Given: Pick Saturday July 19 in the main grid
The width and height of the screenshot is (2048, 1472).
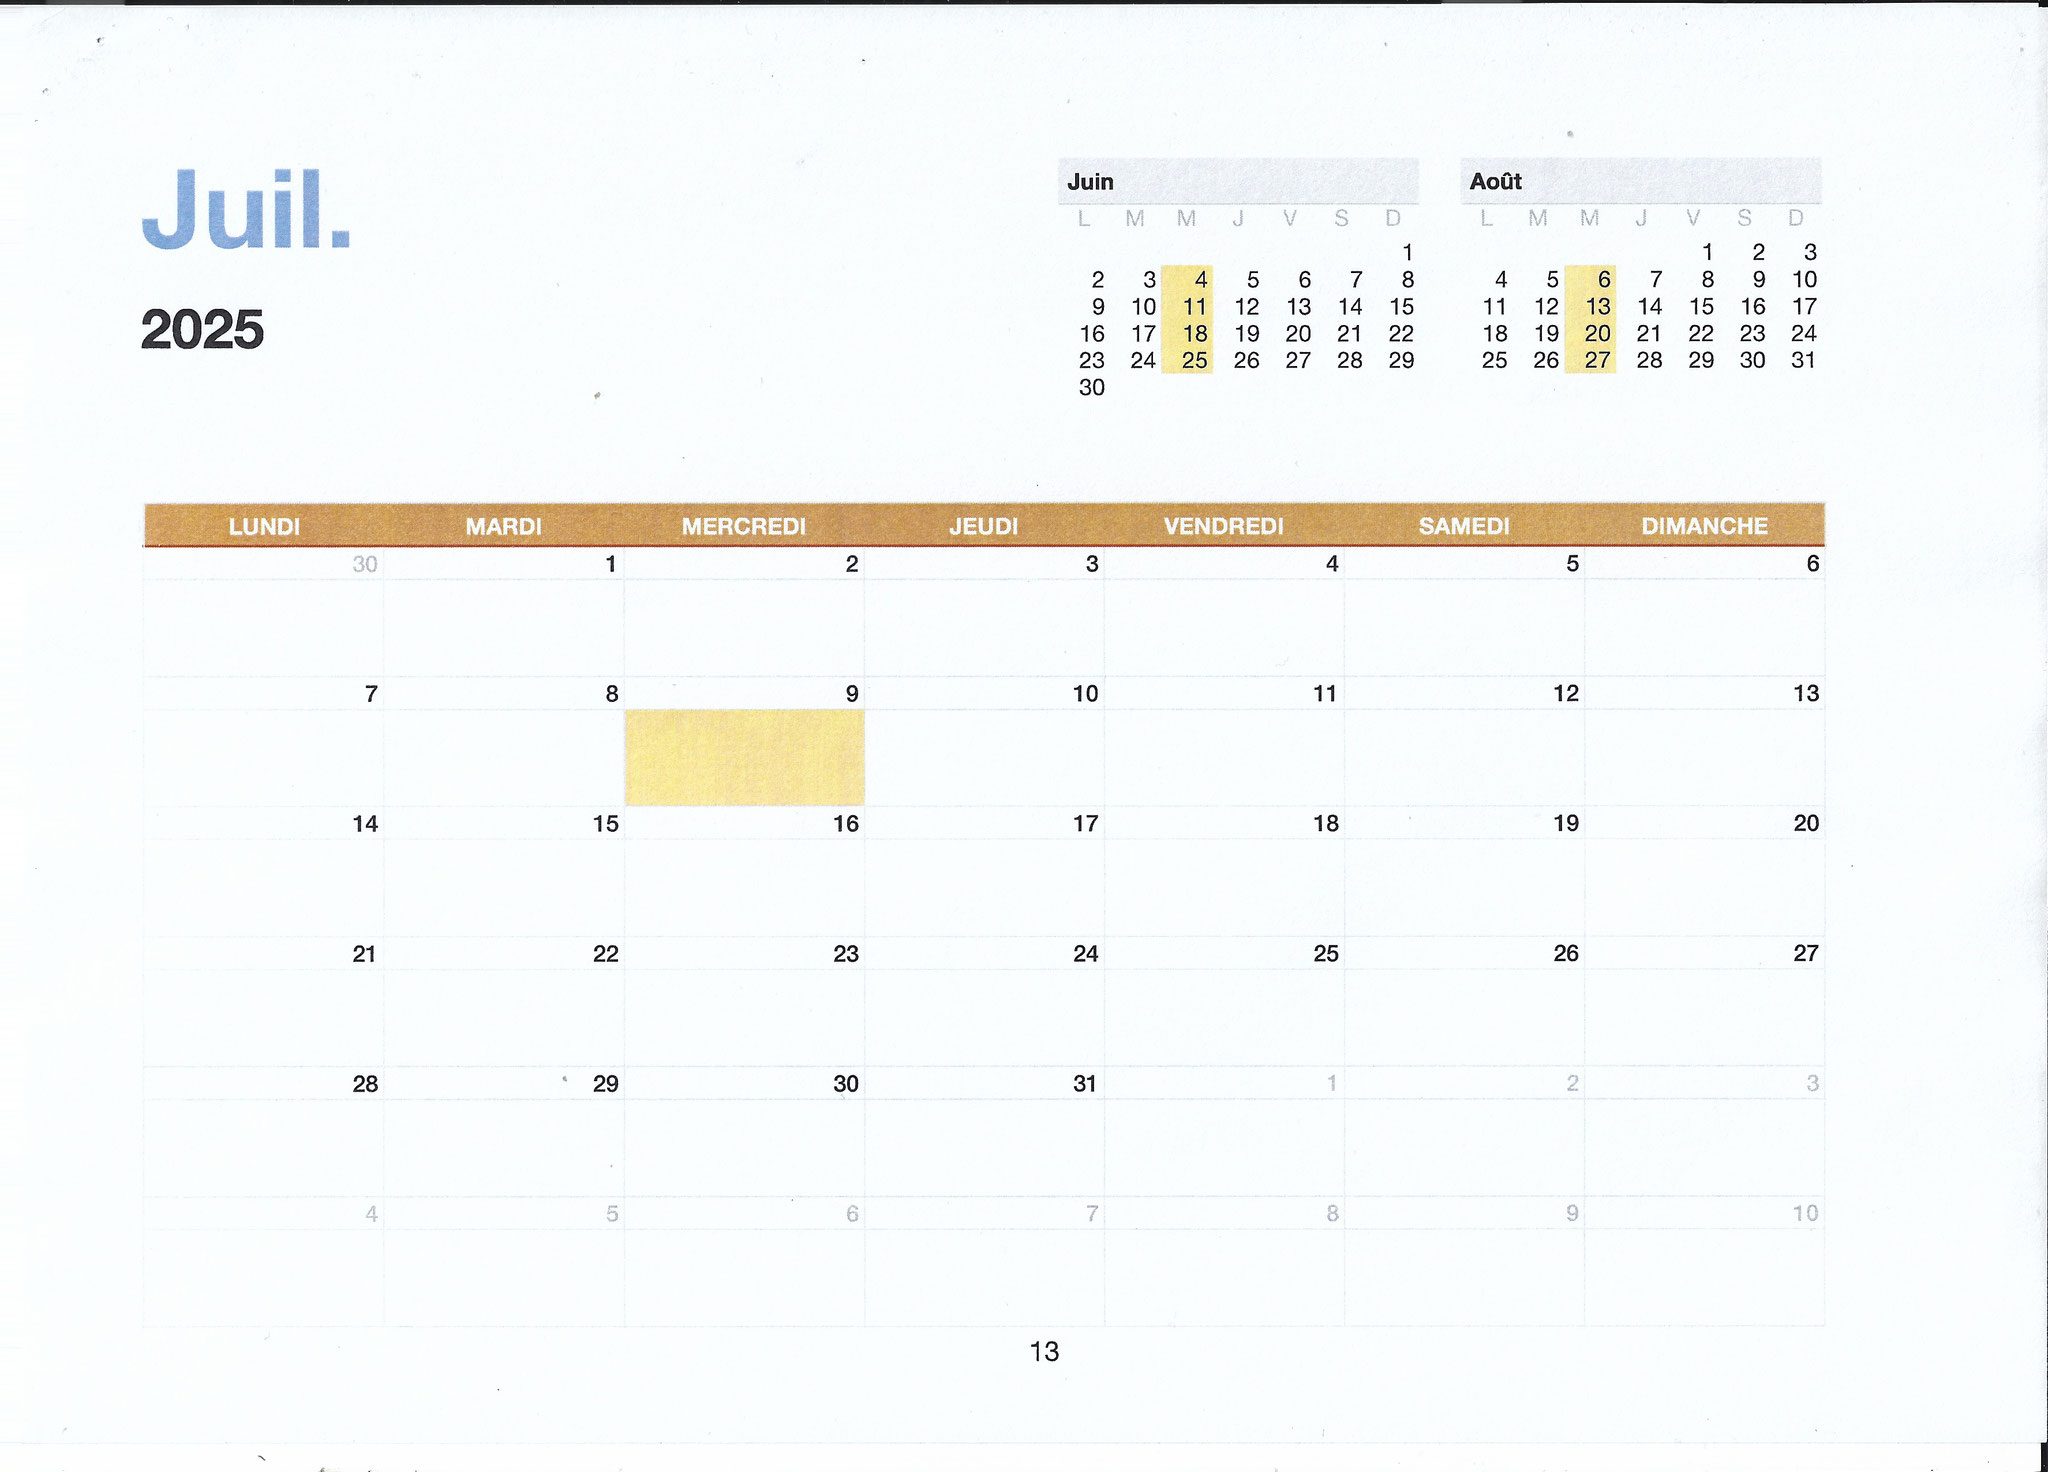Looking at the screenshot, I should point(1566,824).
